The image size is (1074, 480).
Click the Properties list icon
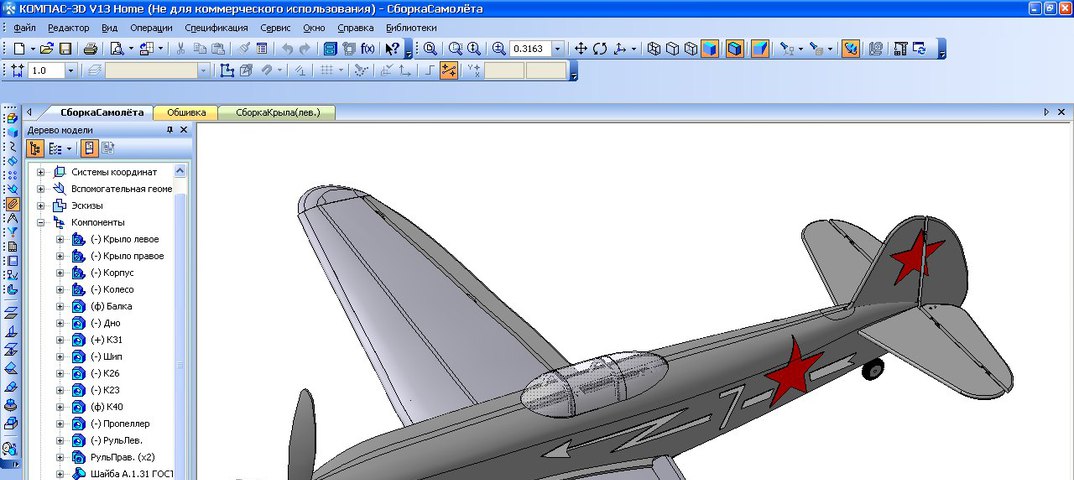[x=262, y=49]
